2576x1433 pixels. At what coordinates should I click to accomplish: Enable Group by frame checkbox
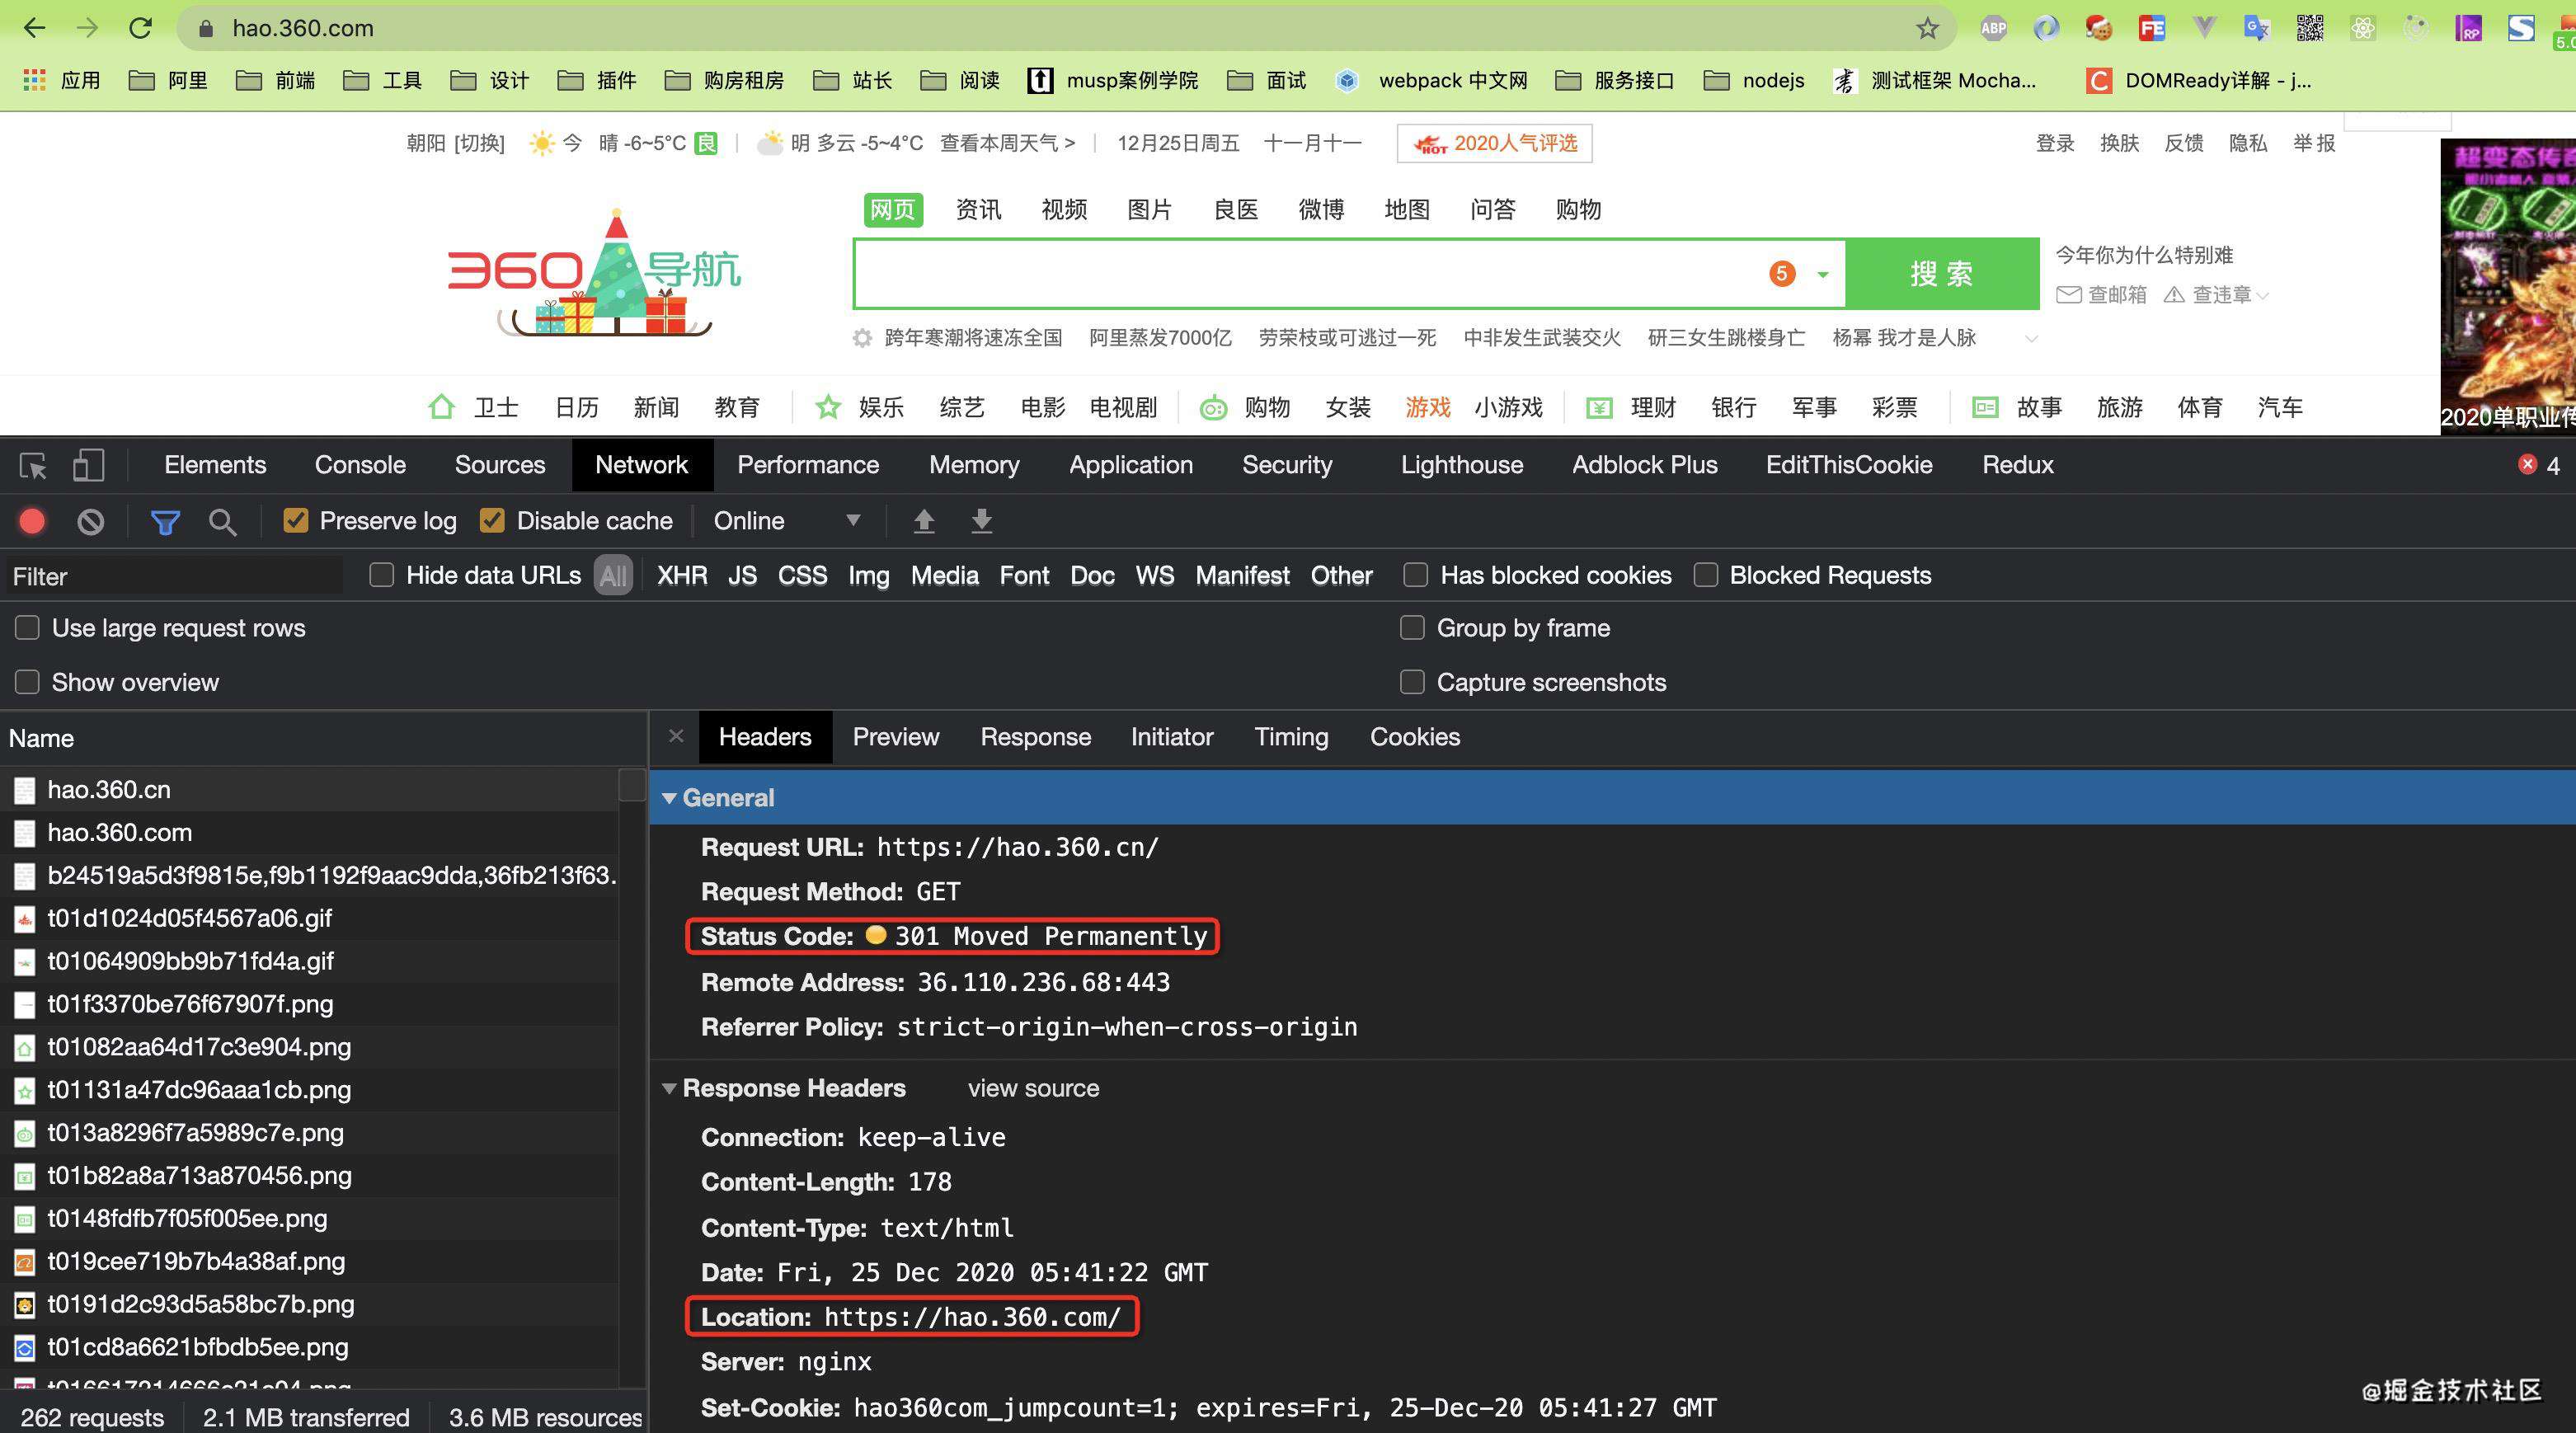point(1412,628)
